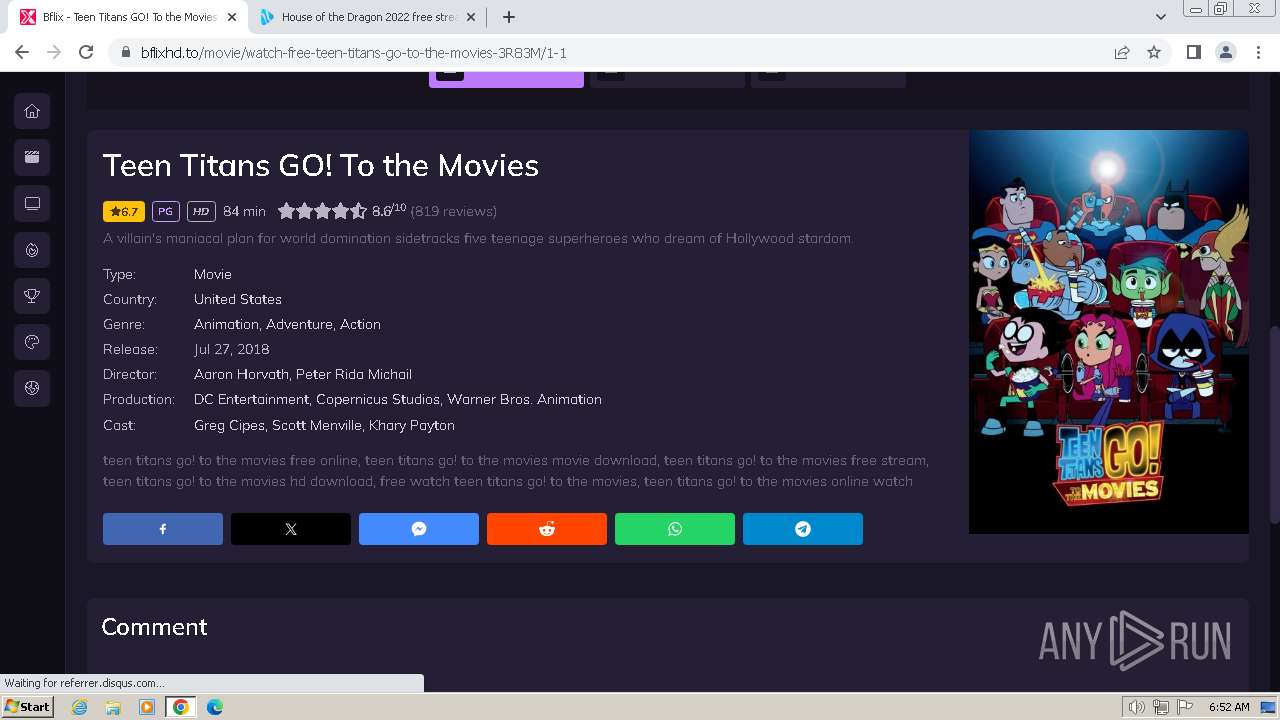Click the yellow 6.7 rating badge
Viewport: 1280px width, 720px height.
point(124,211)
